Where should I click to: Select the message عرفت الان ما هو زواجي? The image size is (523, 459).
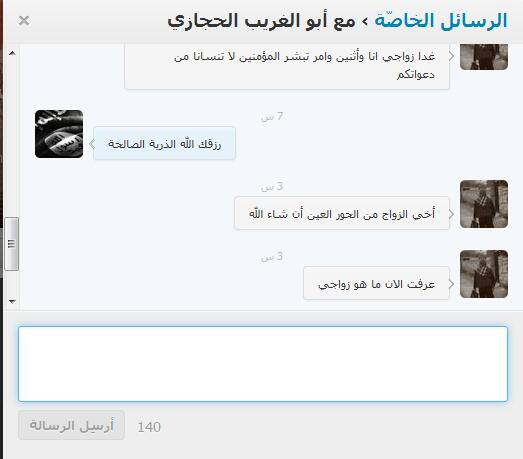click(376, 283)
